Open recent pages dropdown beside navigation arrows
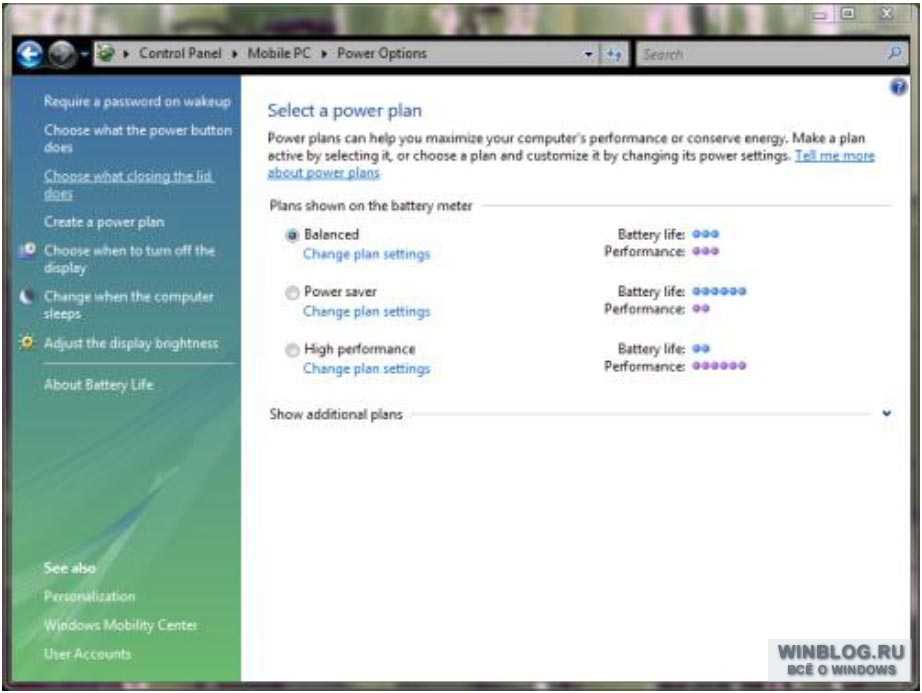 pos(84,55)
